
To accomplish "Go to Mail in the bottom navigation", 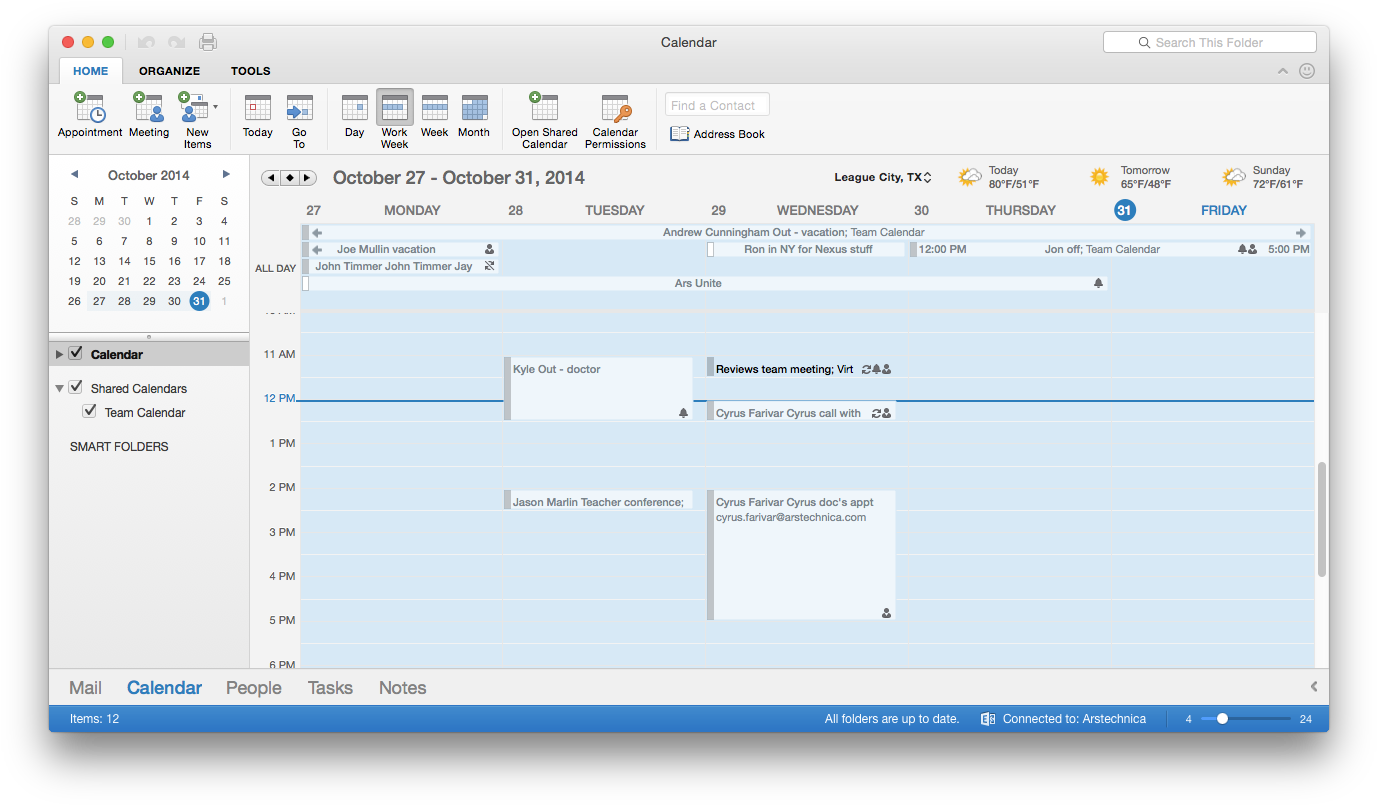I will coord(85,688).
